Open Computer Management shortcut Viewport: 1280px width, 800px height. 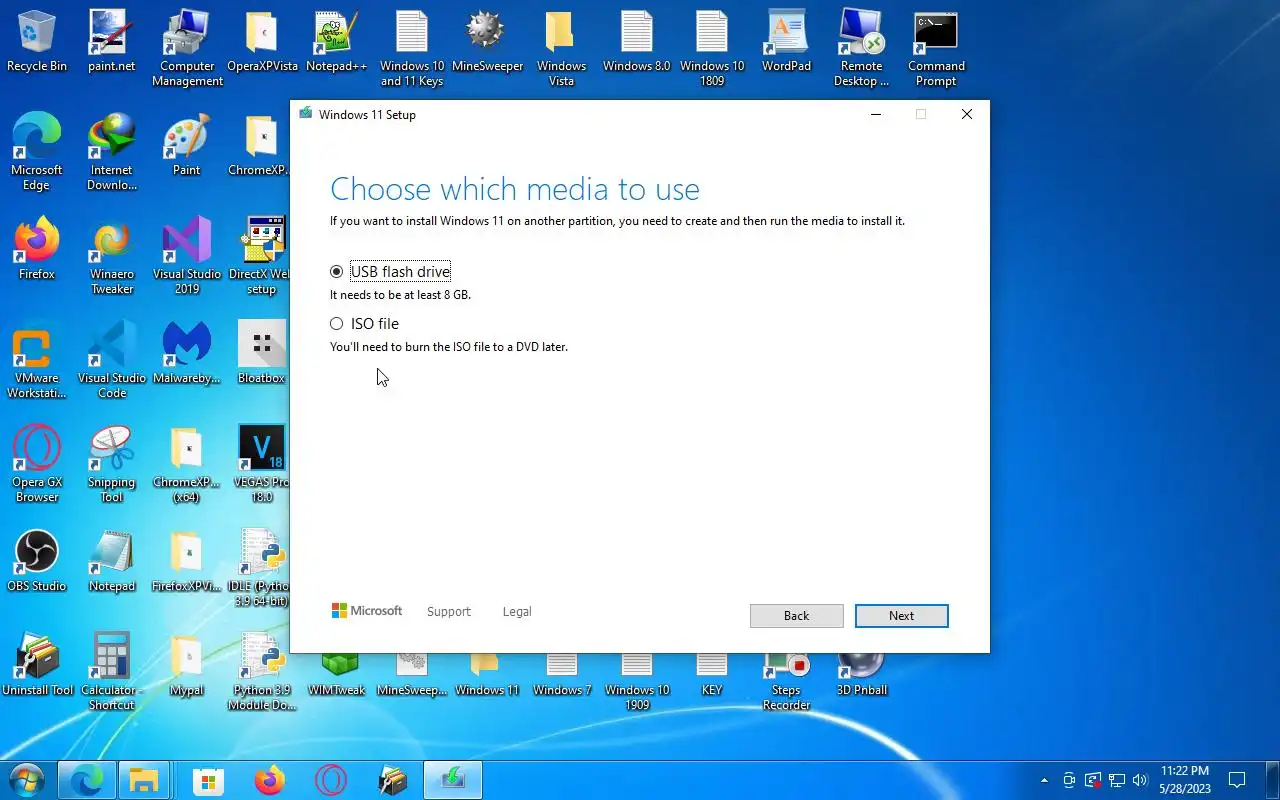pos(187,49)
